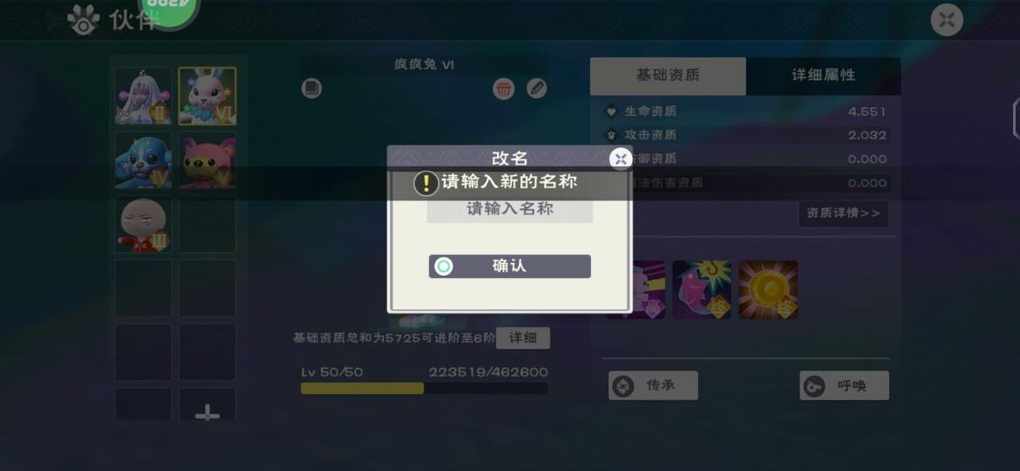Viewport: 1020px width, 471px height.
Task: Click the golden sun skill icon
Action: point(768,289)
